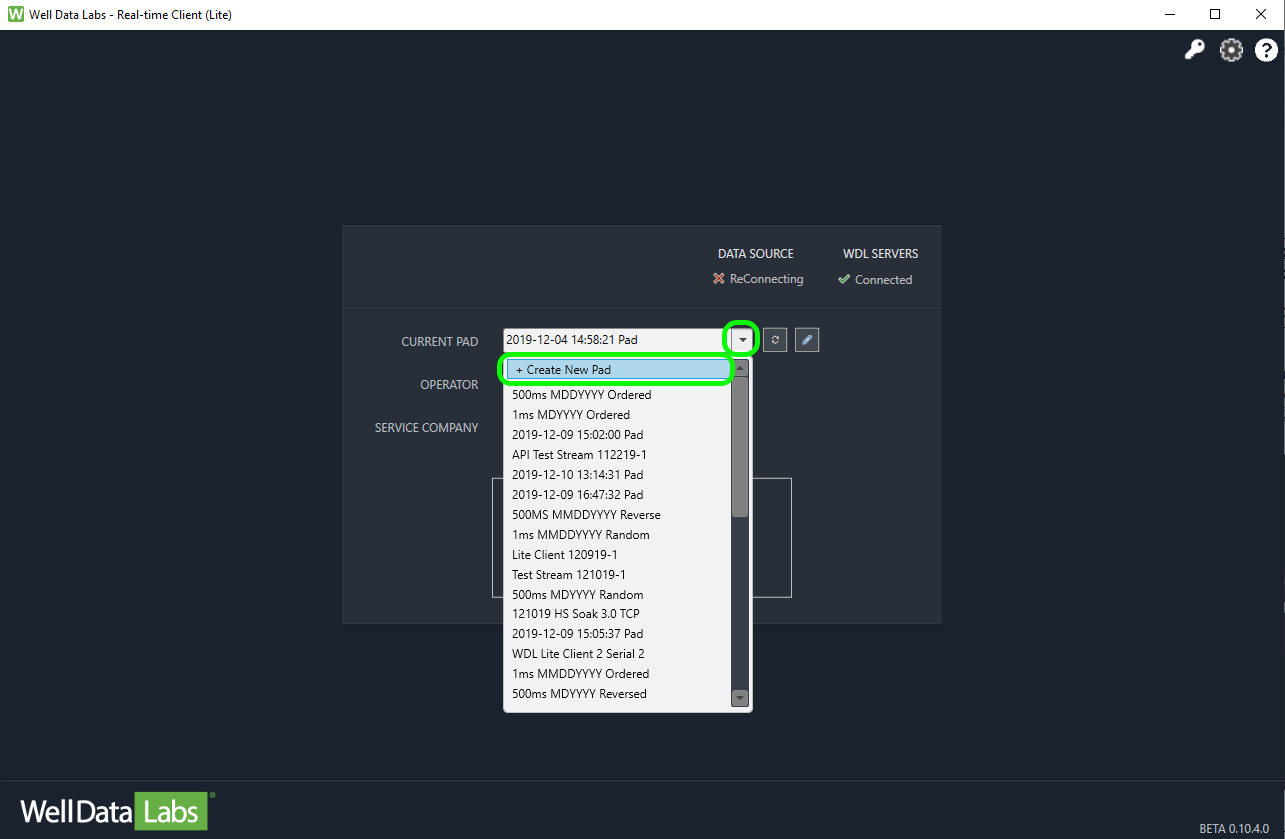Pick '121019 HS Soak 3.0 TCP' pad
Screen dimensions: 1285x839
tap(618, 614)
